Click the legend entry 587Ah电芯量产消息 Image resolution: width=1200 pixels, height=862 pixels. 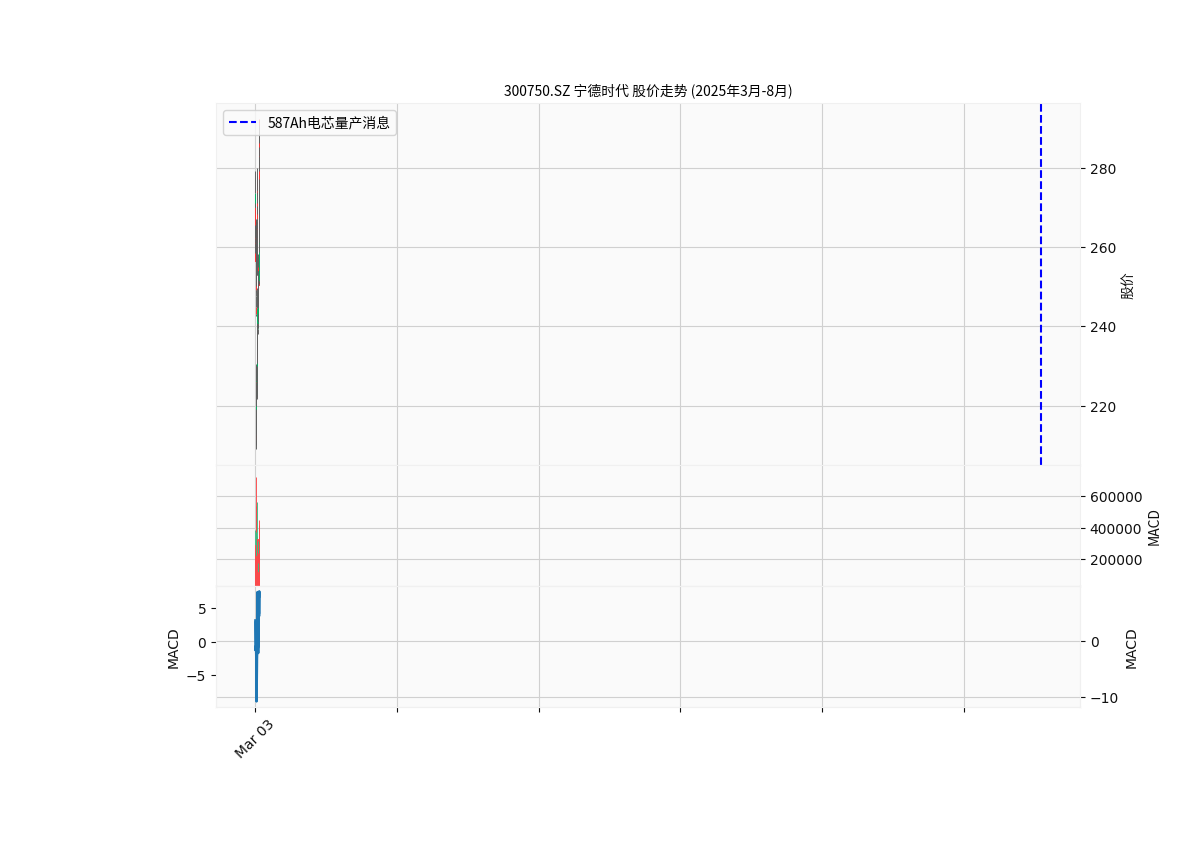coord(310,123)
